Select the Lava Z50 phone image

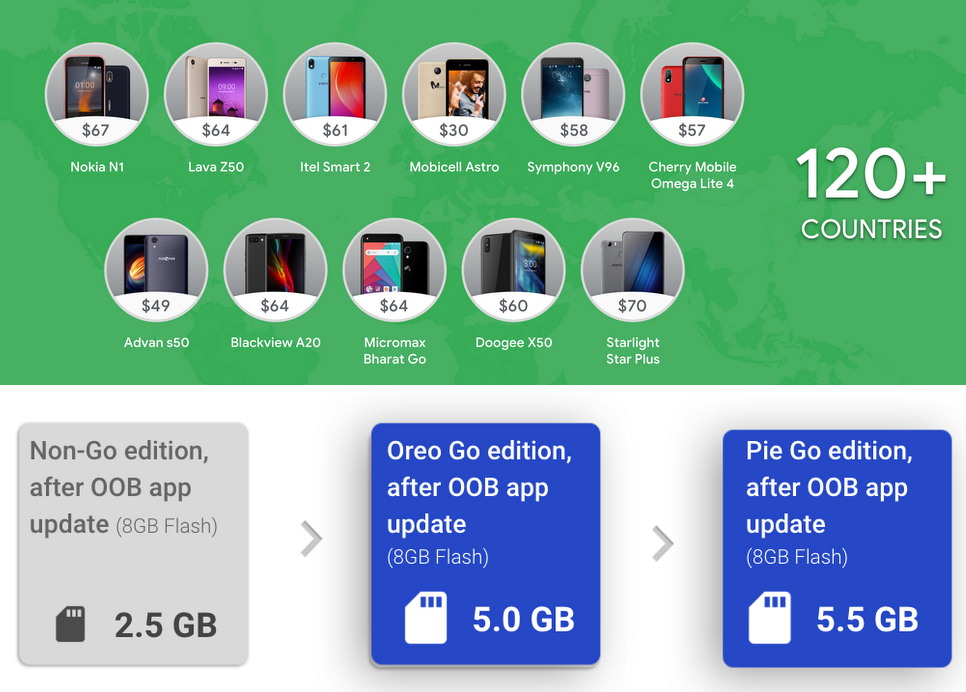[x=216, y=94]
